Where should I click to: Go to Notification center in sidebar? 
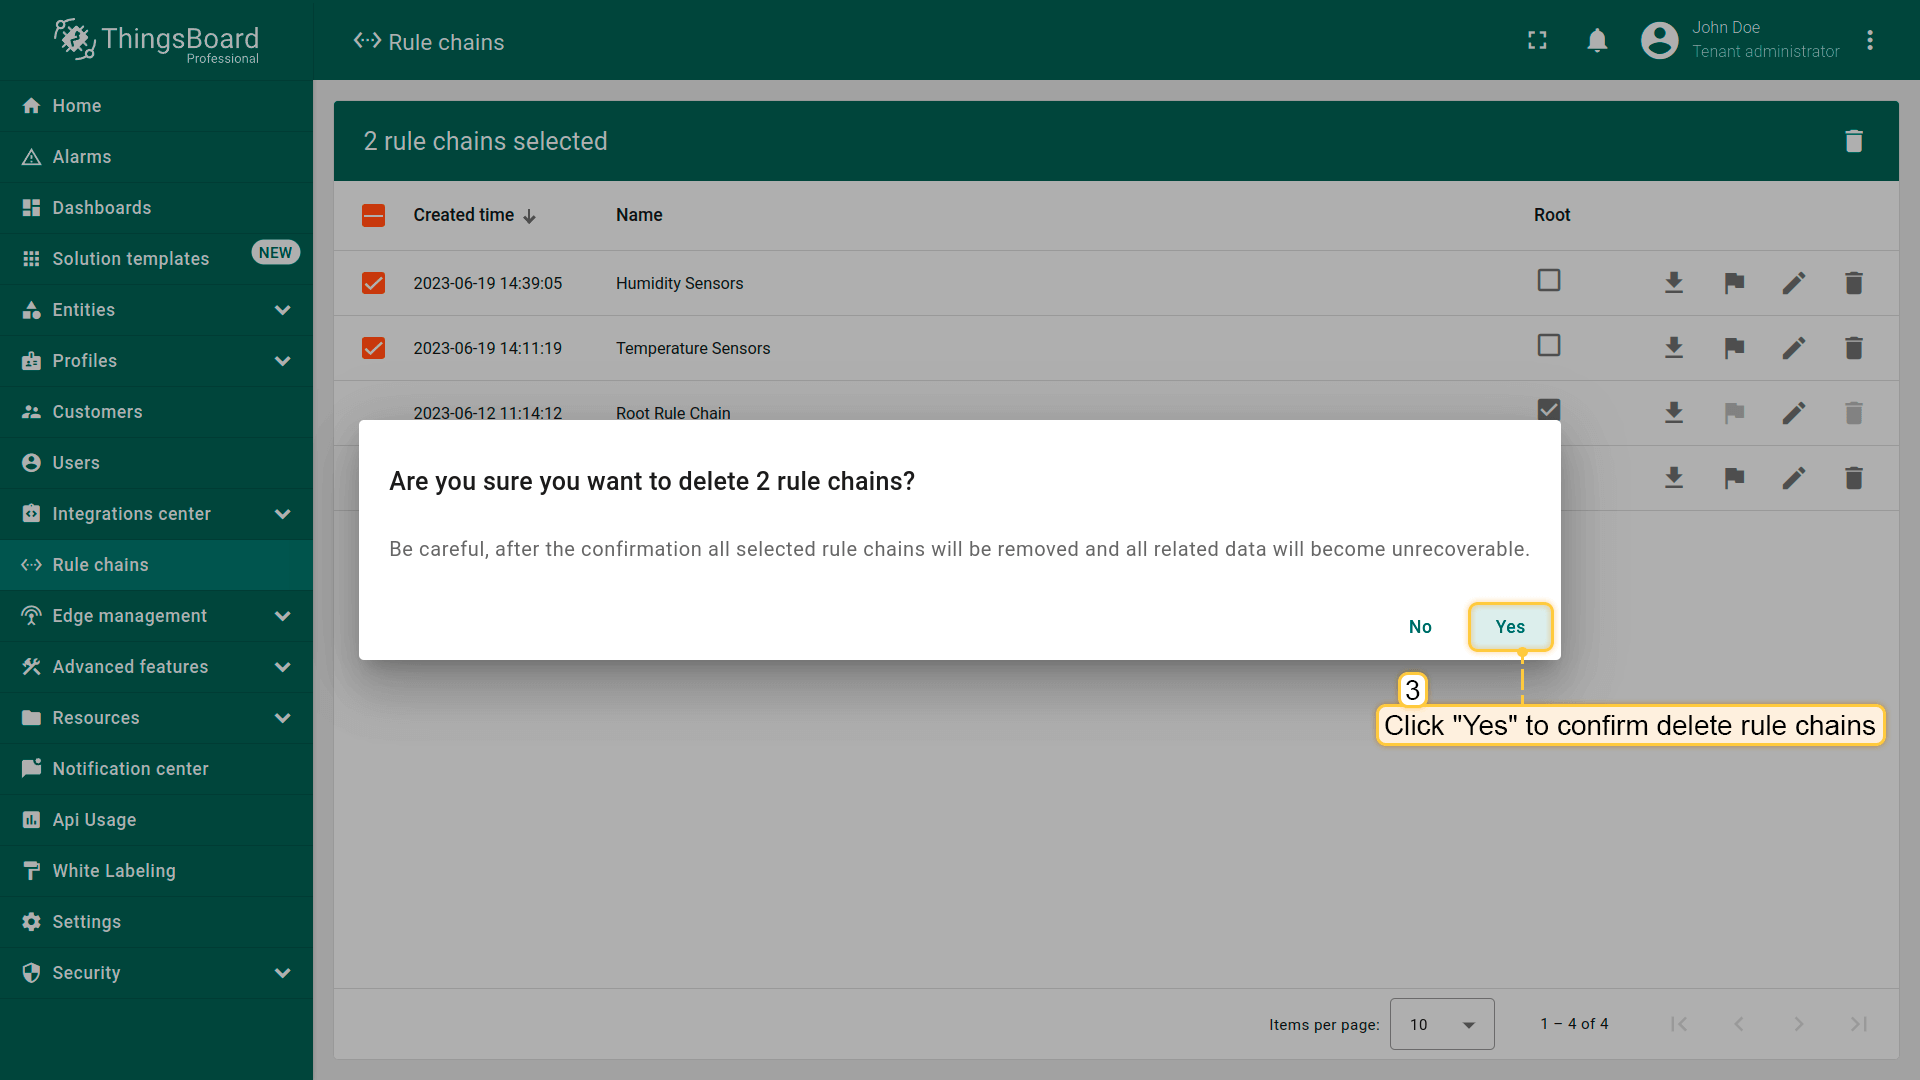pyautogui.click(x=130, y=769)
